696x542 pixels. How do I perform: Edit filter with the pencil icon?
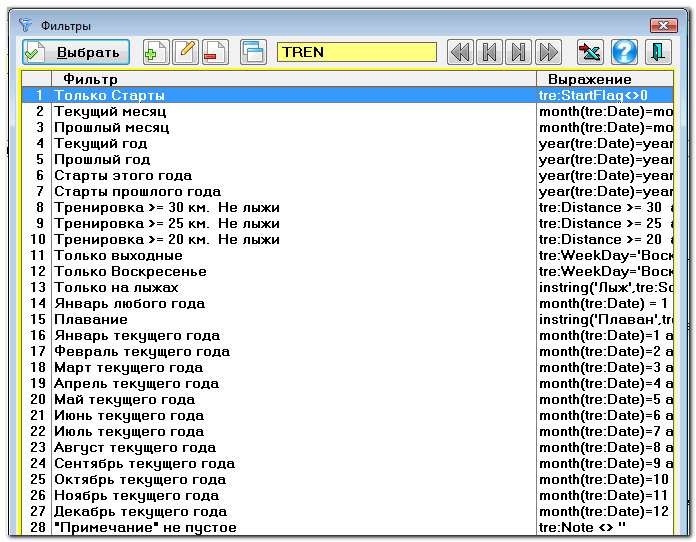pos(185,52)
